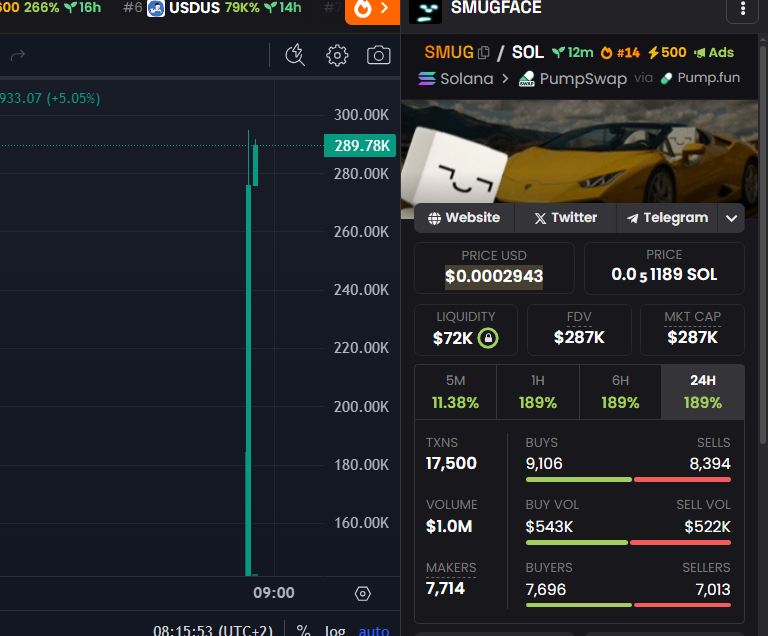768x636 pixels.
Task: Click the BUYERS 7,696 value
Action: click(x=546, y=589)
